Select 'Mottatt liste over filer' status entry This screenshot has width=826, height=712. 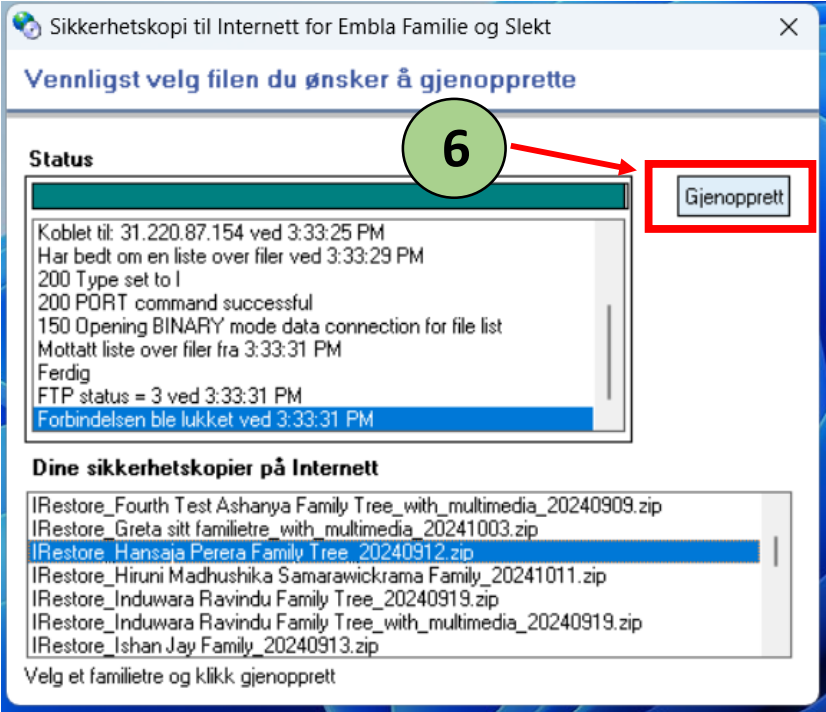click(190, 349)
